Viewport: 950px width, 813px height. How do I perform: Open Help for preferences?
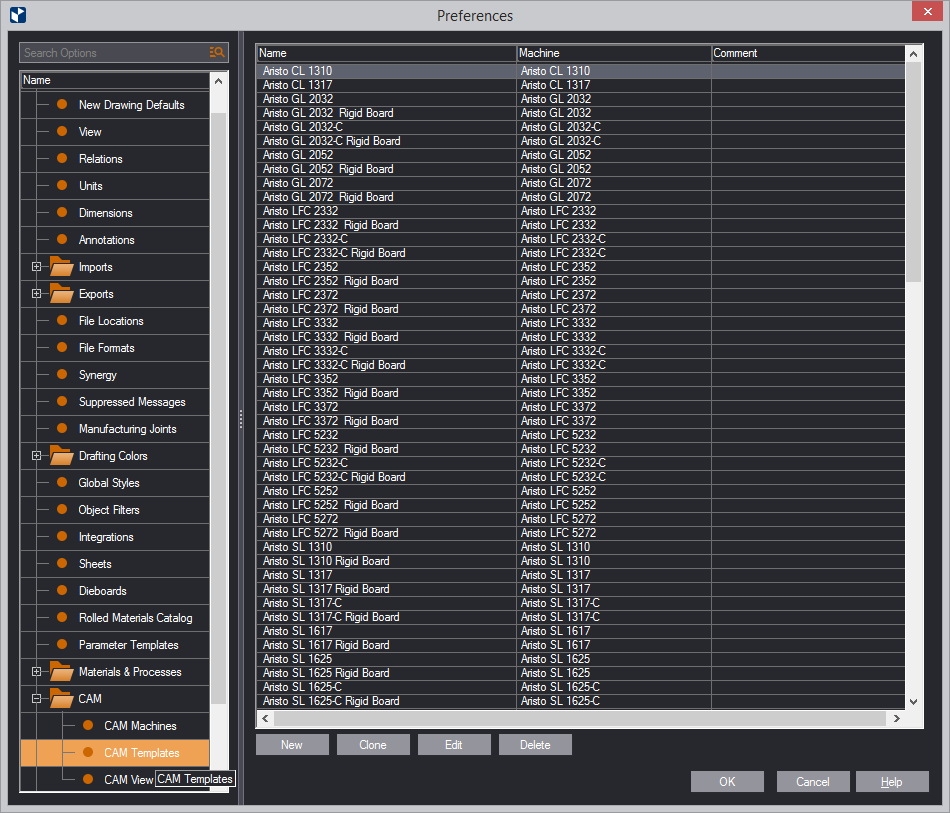coord(892,781)
